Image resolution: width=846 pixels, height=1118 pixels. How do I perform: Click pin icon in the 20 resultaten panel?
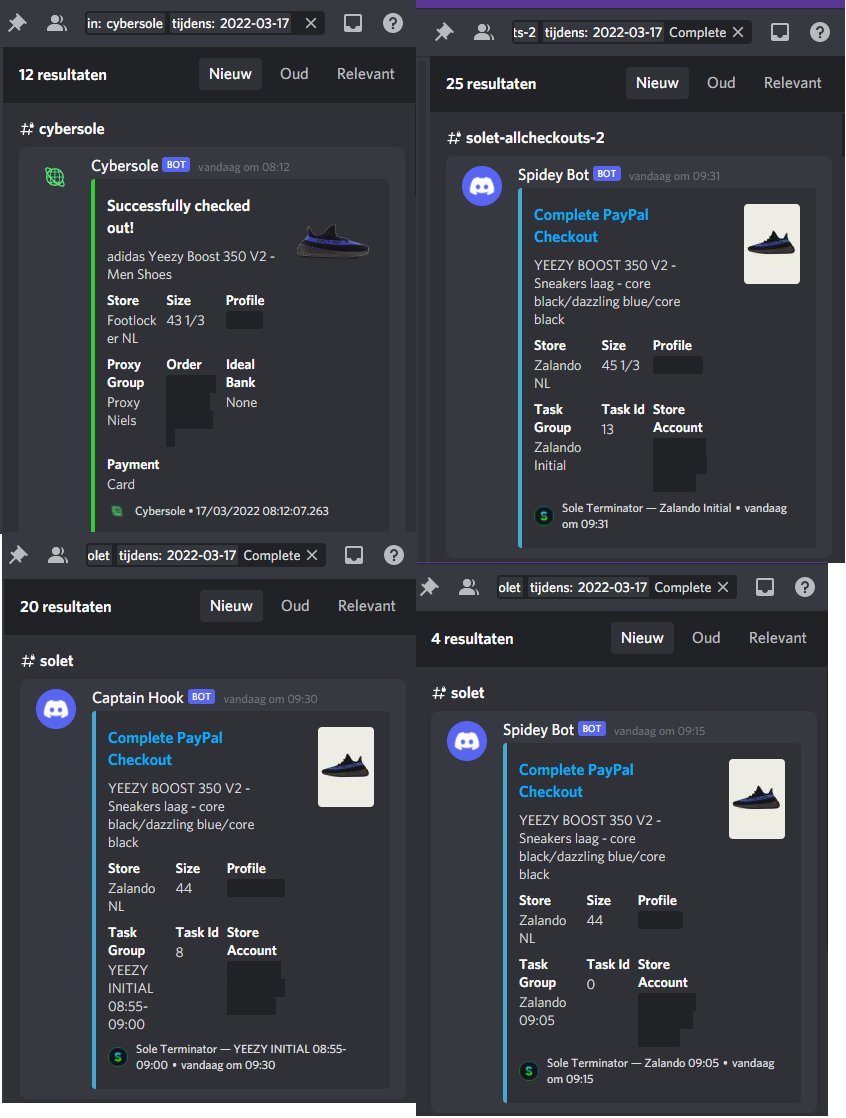[x=18, y=555]
